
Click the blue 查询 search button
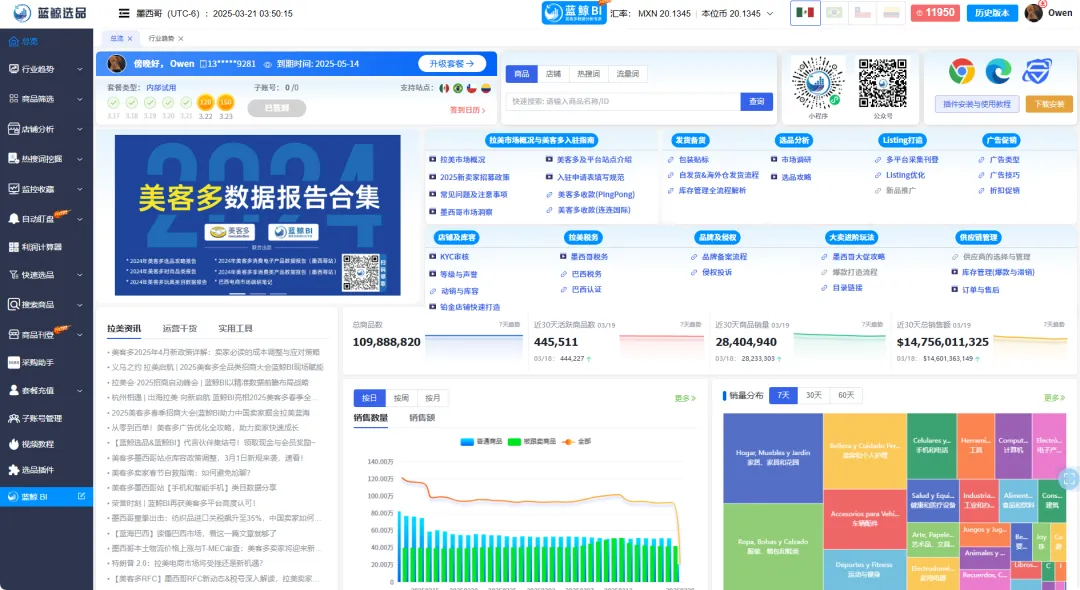tap(756, 101)
